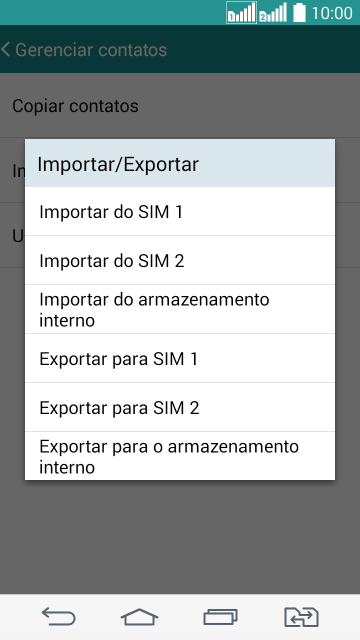Tap the home navigation button

(140, 617)
